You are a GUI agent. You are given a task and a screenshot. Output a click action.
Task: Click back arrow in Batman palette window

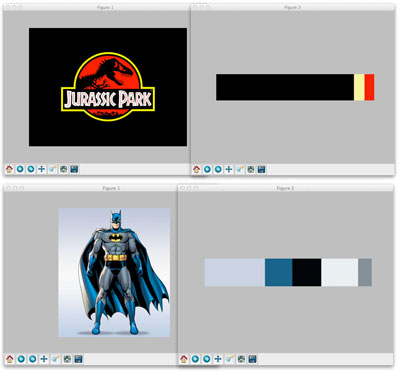(x=195, y=359)
